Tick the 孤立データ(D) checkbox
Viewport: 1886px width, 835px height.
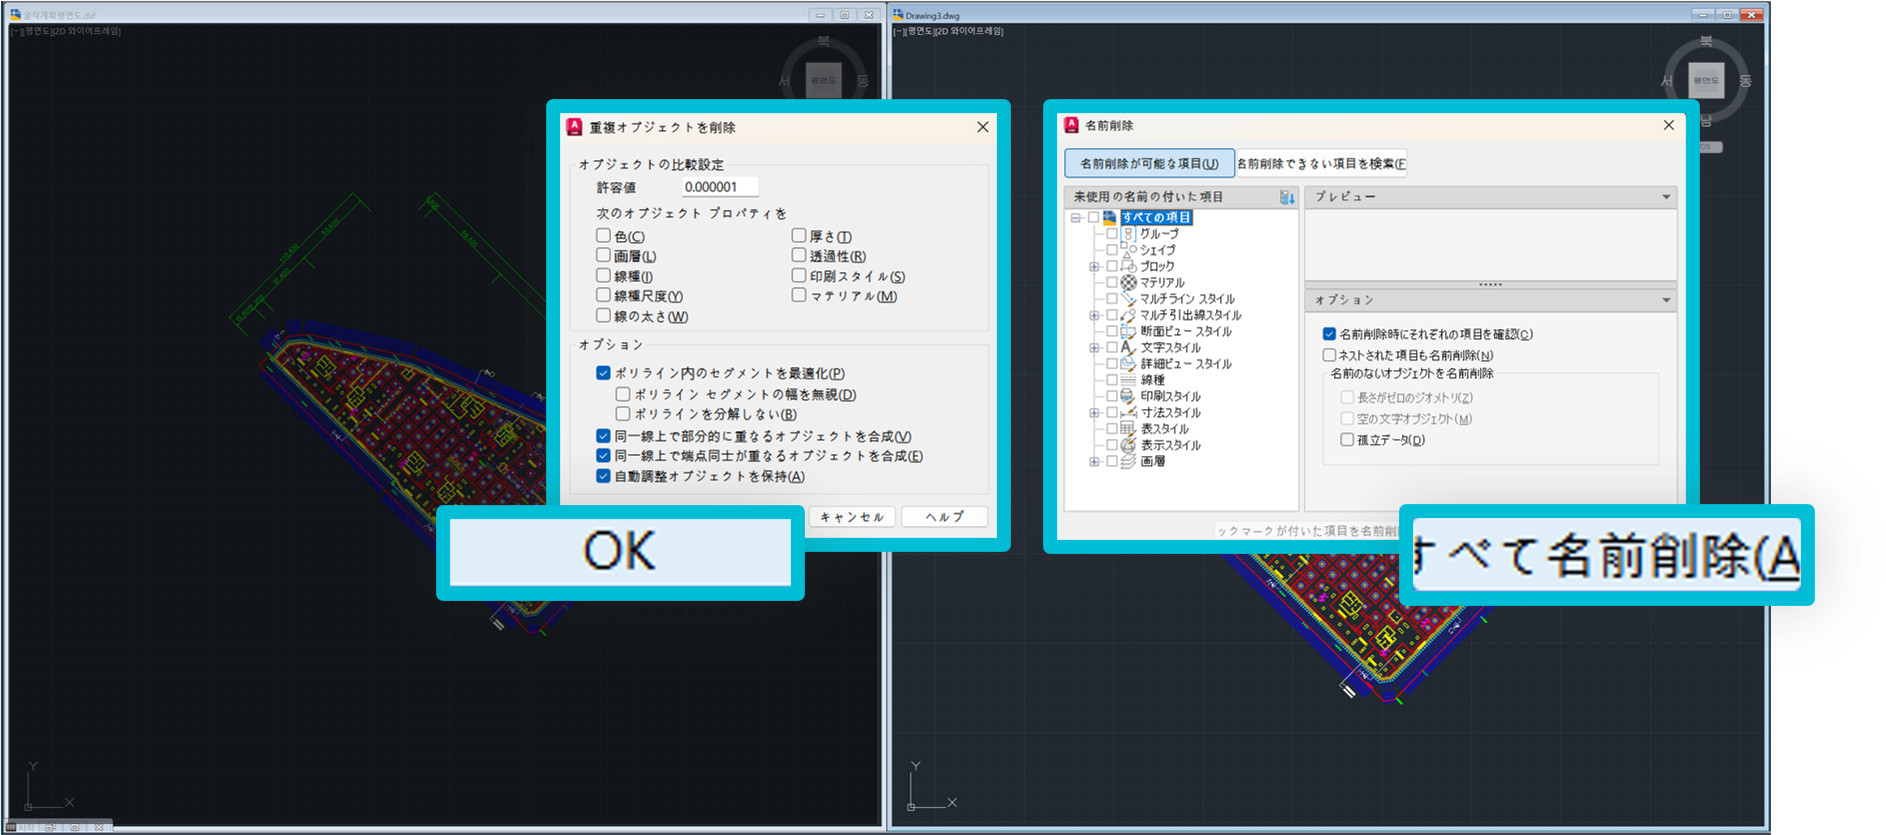pos(1347,440)
